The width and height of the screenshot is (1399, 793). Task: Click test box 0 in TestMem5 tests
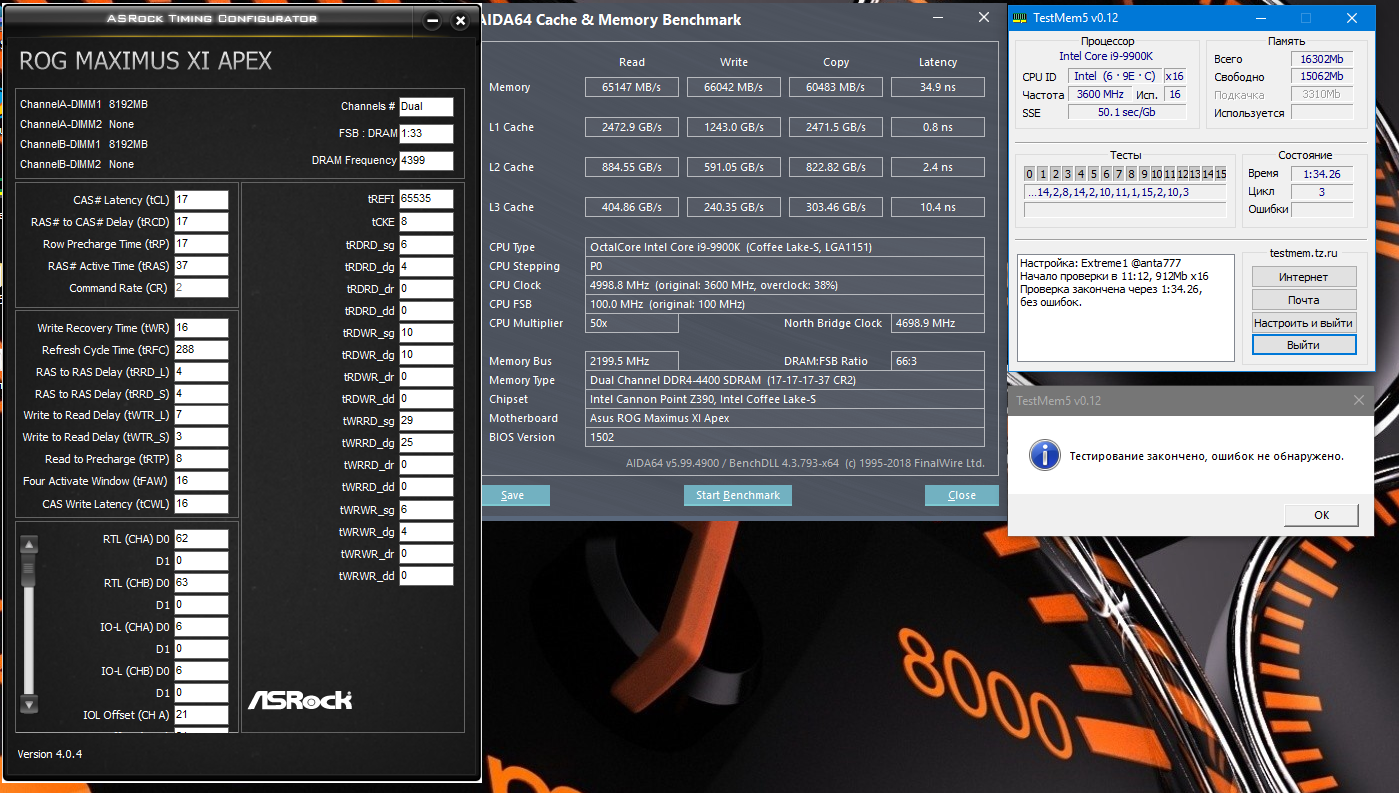[1030, 174]
